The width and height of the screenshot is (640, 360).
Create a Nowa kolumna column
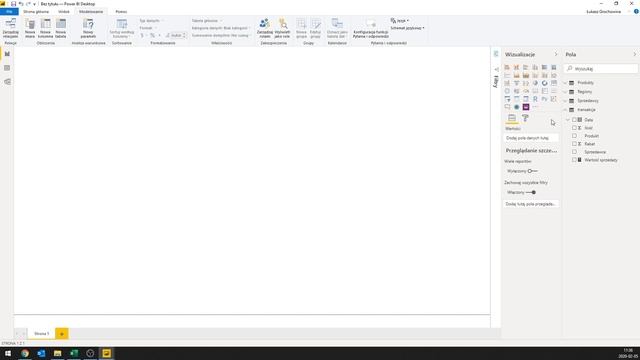coord(45,28)
